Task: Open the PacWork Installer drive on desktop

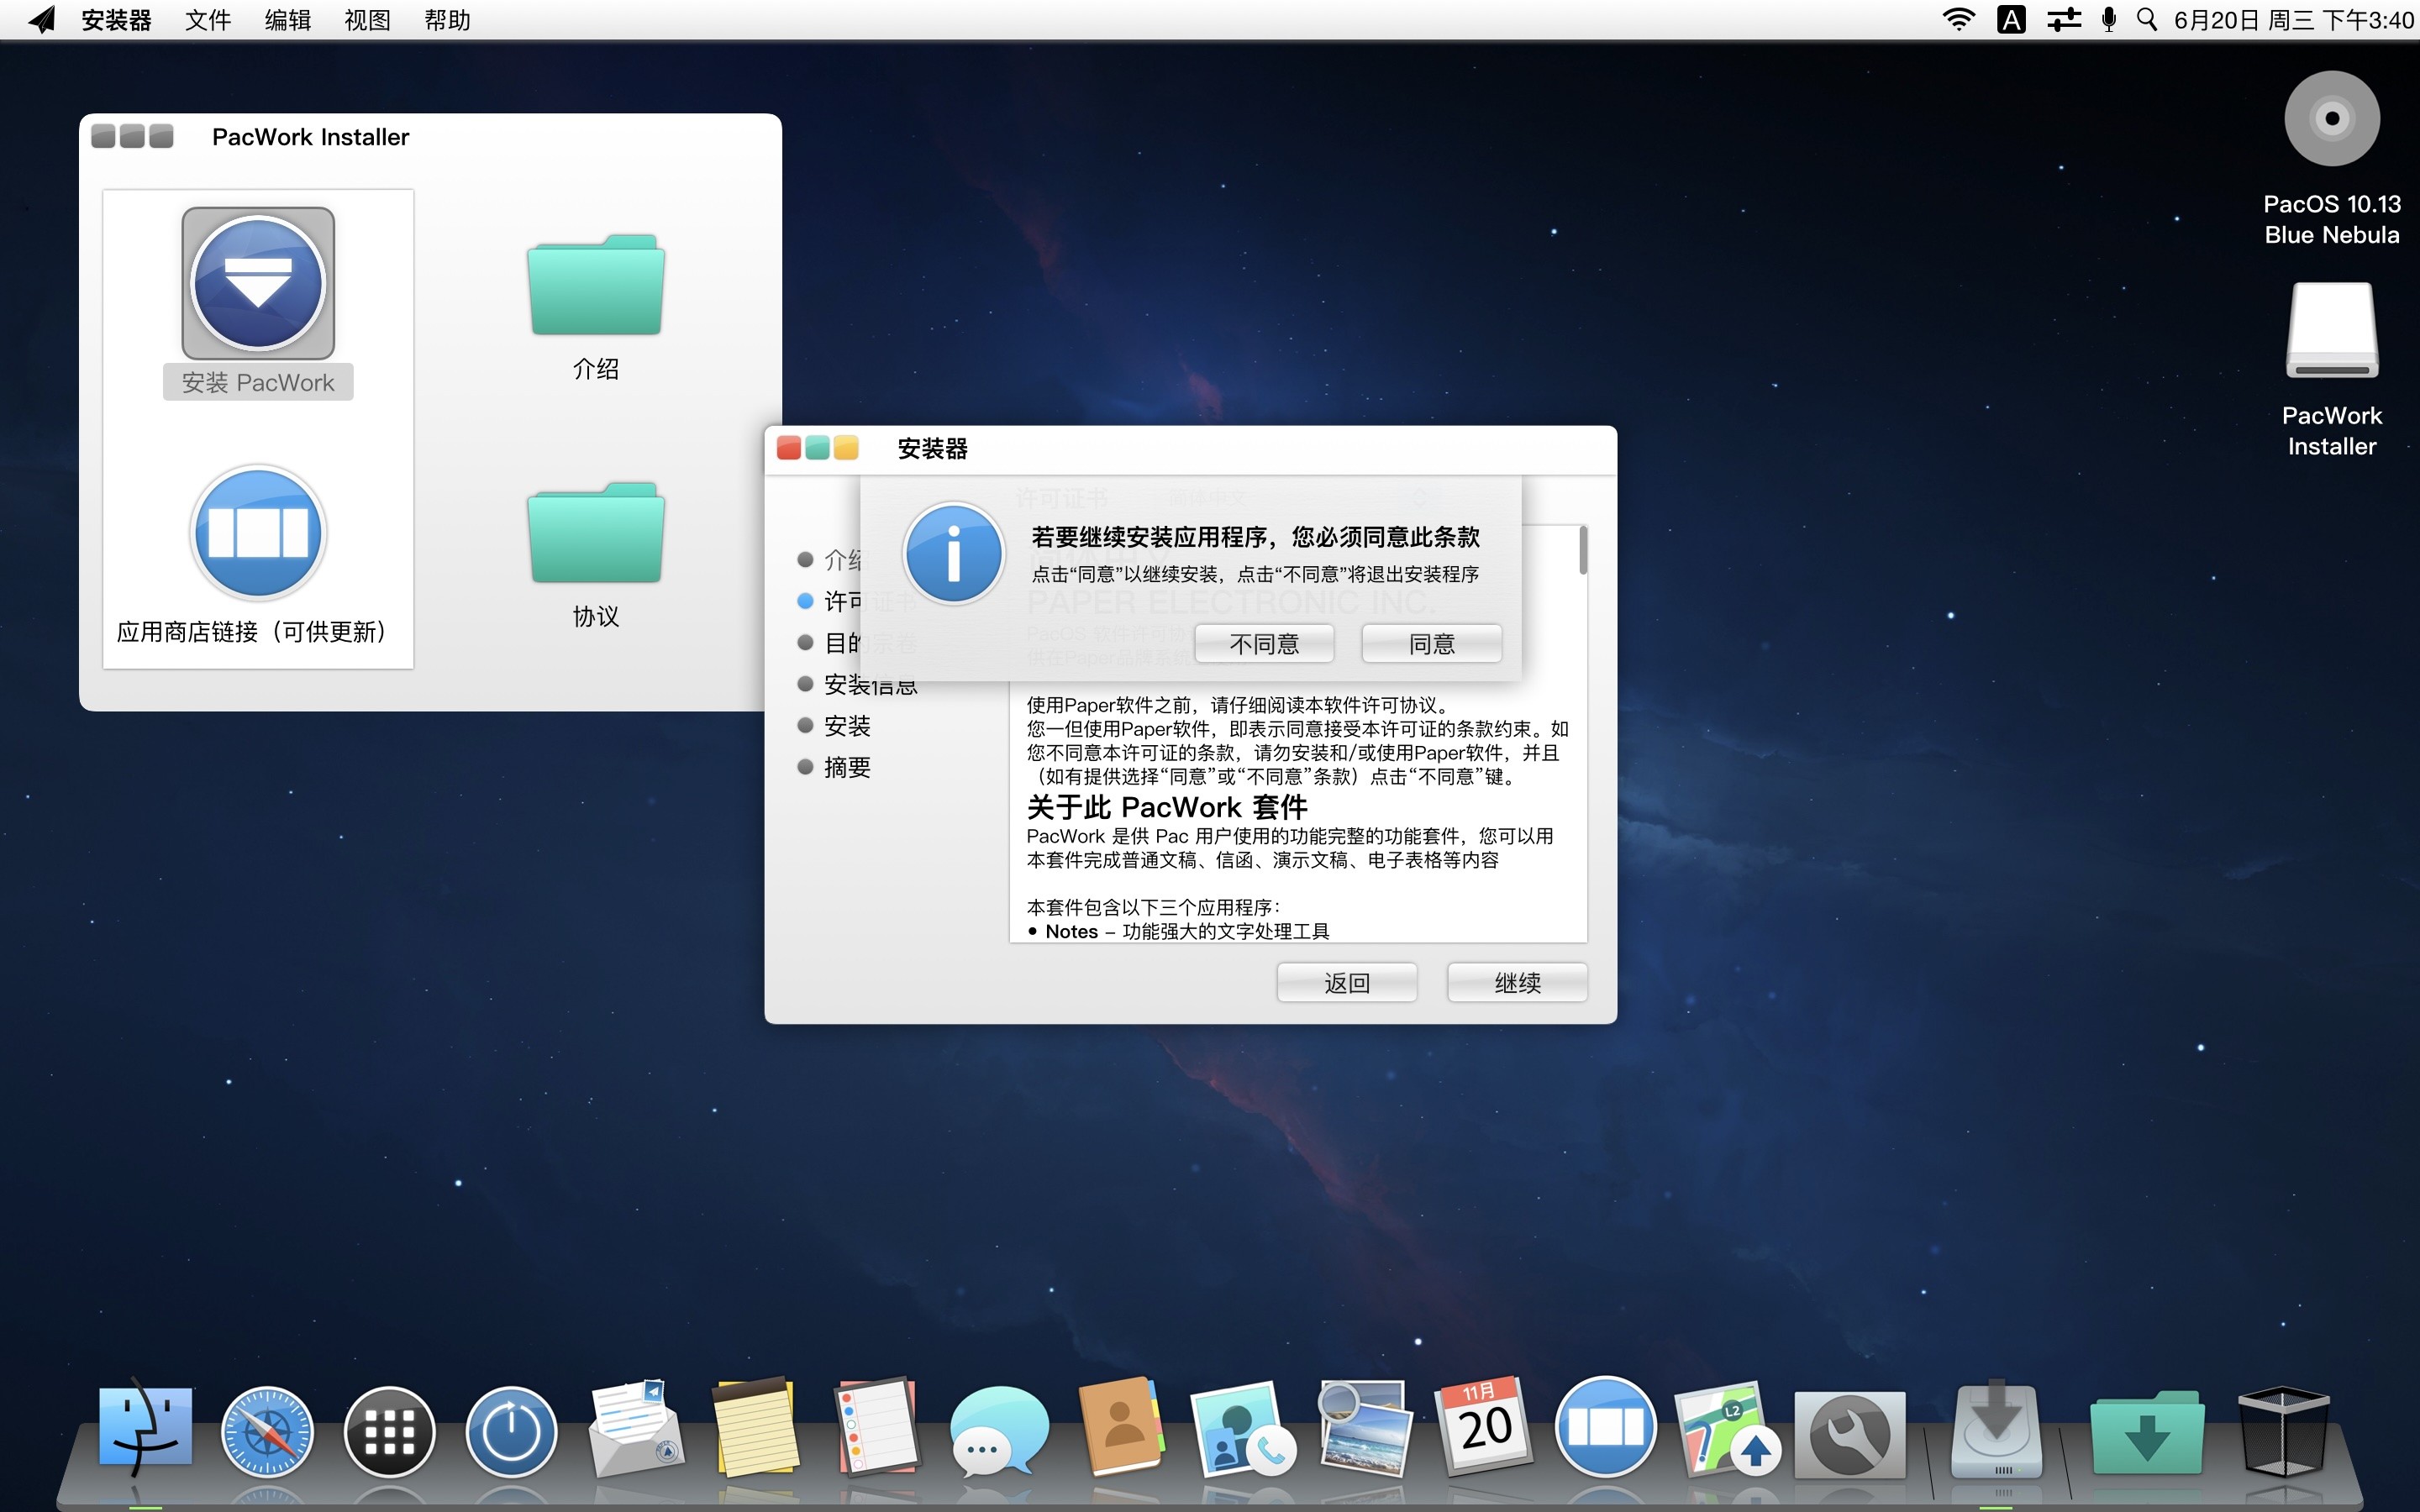Action: [x=2332, y=331]
